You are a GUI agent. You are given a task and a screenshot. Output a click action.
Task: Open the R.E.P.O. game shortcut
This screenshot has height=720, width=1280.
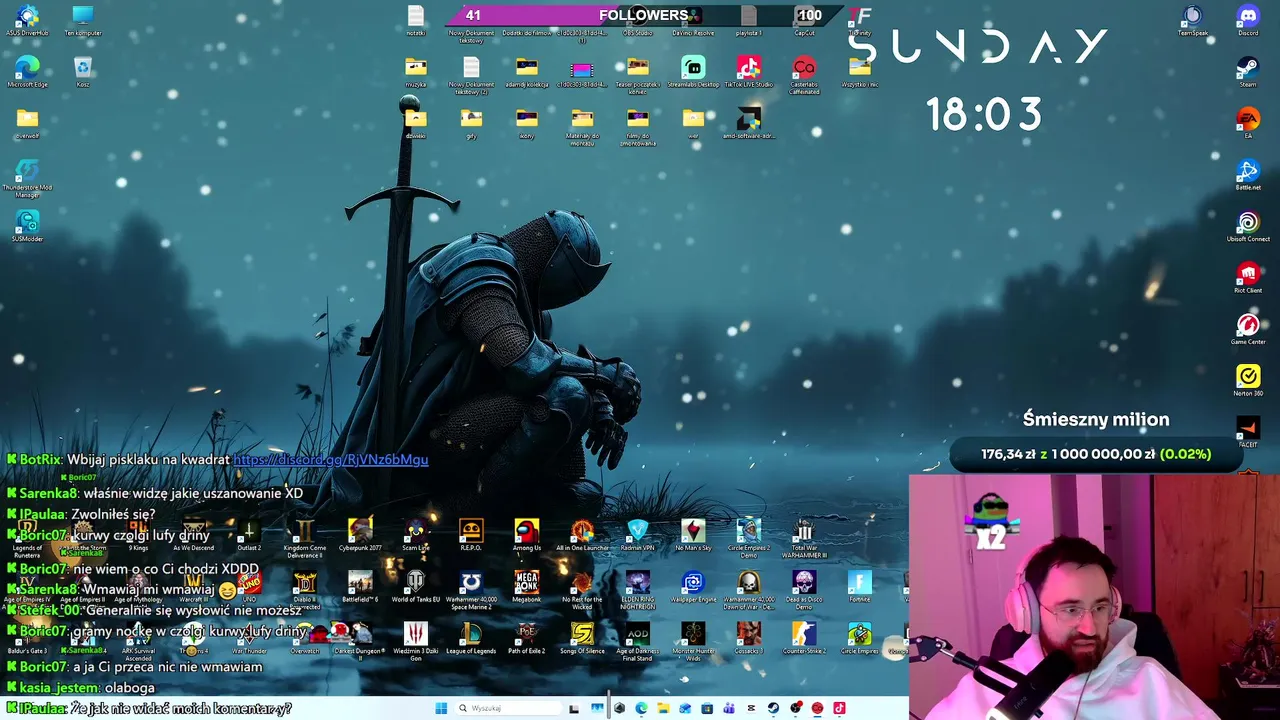pyautogui.click(x=471, y=534)
